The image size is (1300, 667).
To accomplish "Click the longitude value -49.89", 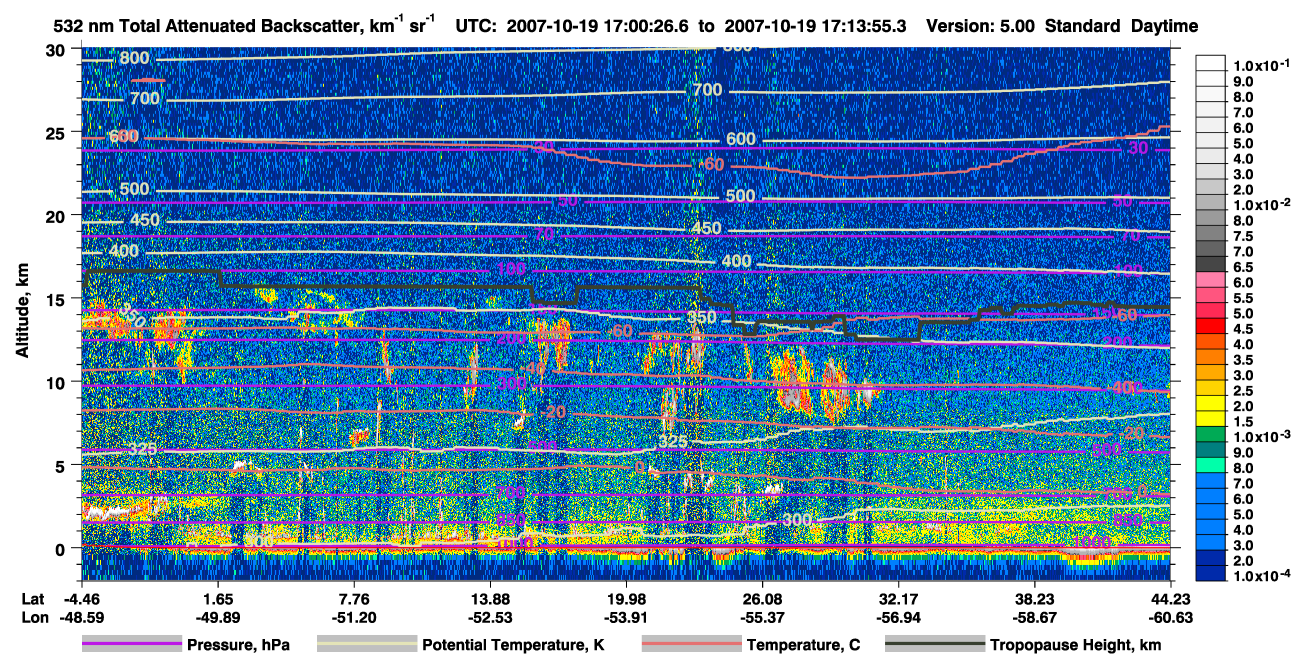I will pyautogui.click(x=217, y=617).
